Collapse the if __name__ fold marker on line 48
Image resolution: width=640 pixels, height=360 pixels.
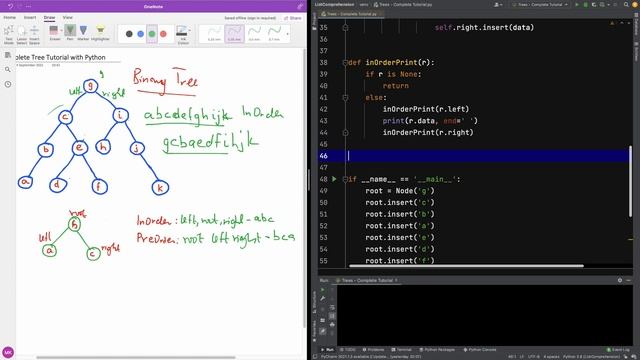coord(345,179)
